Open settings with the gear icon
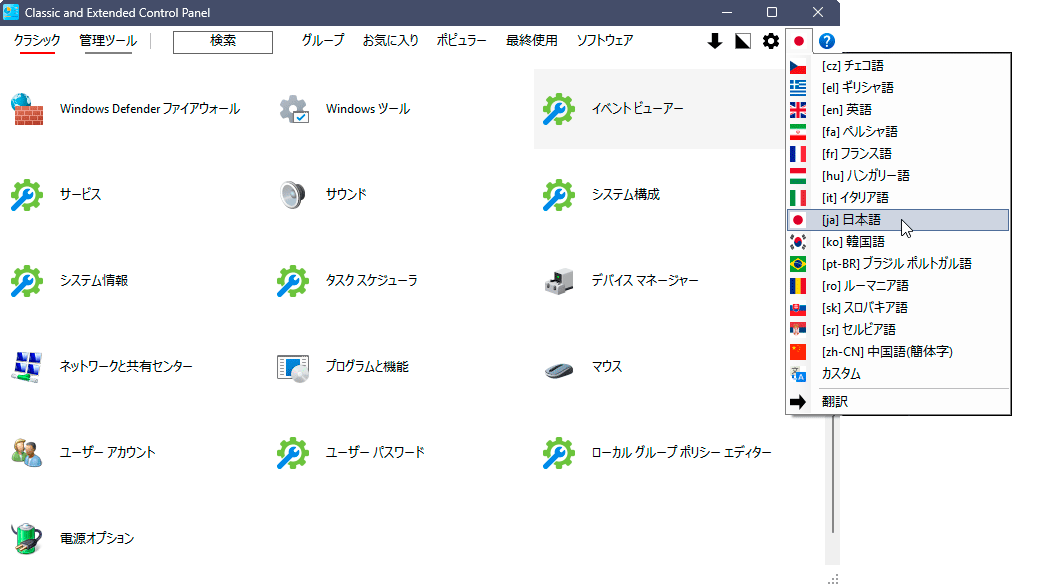 pyautogui.click(x=771, y=41)
